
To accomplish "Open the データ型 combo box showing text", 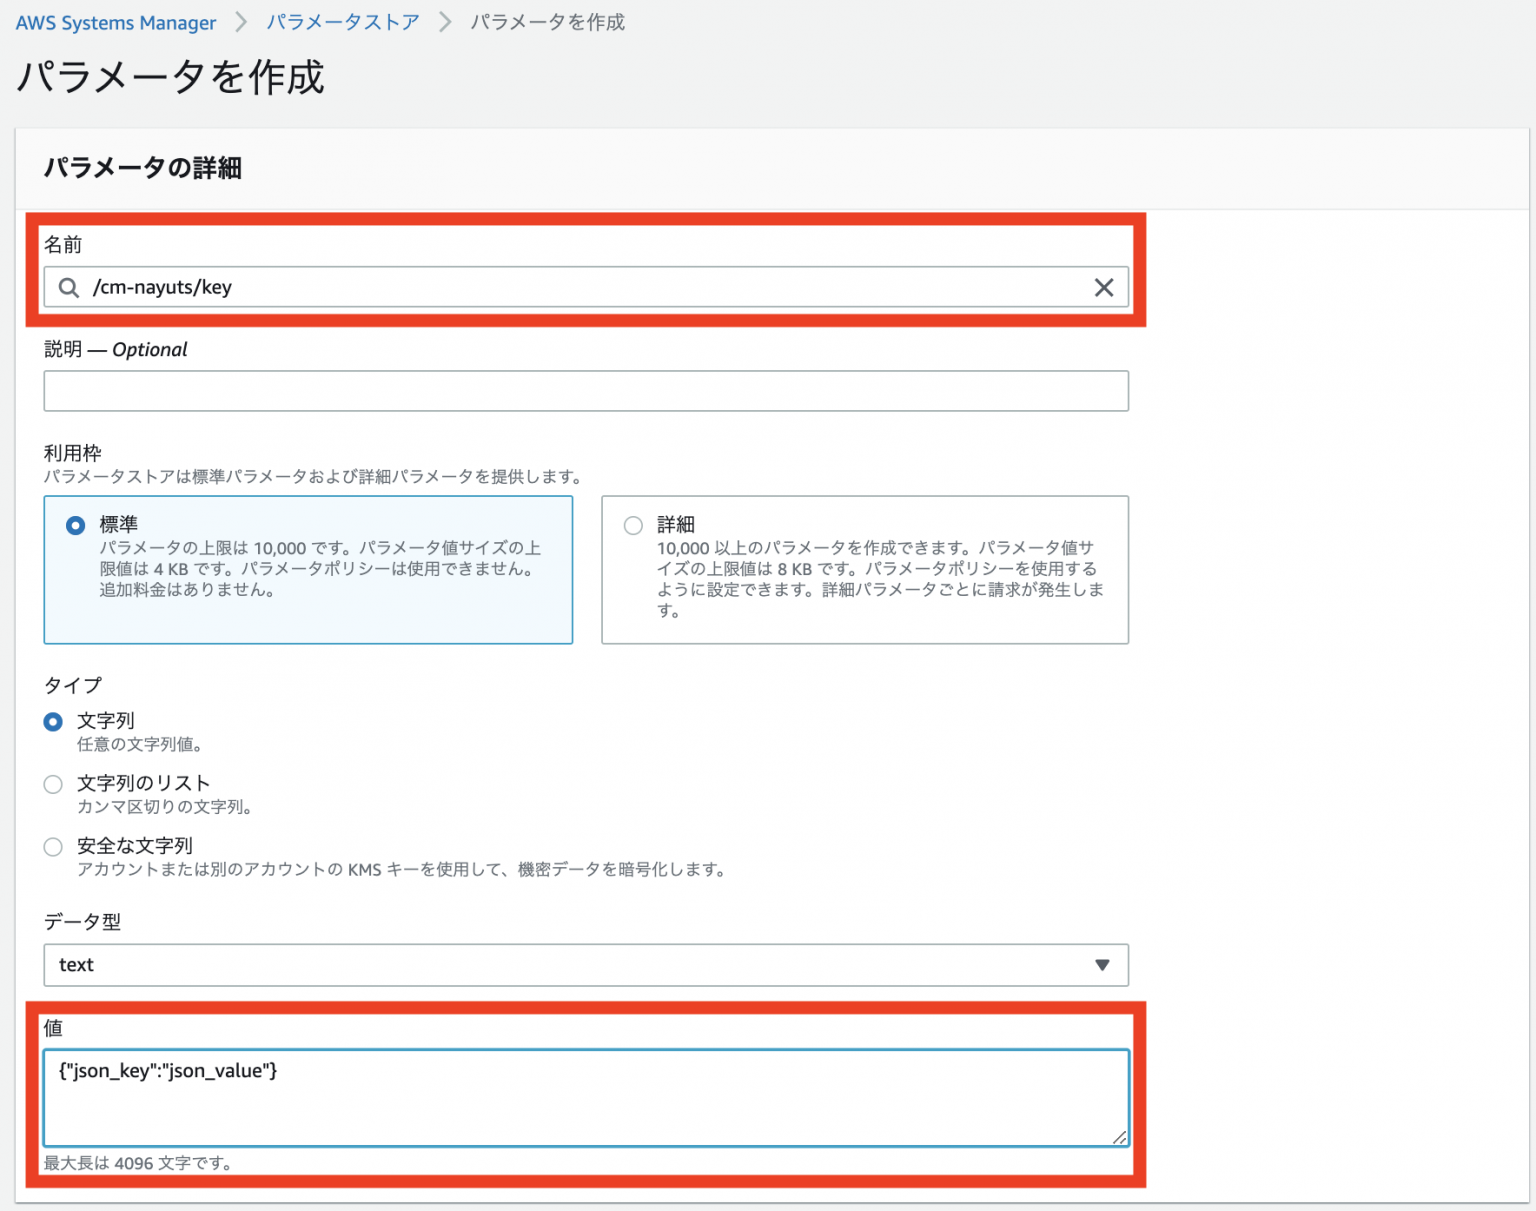I will coord(586,965).
